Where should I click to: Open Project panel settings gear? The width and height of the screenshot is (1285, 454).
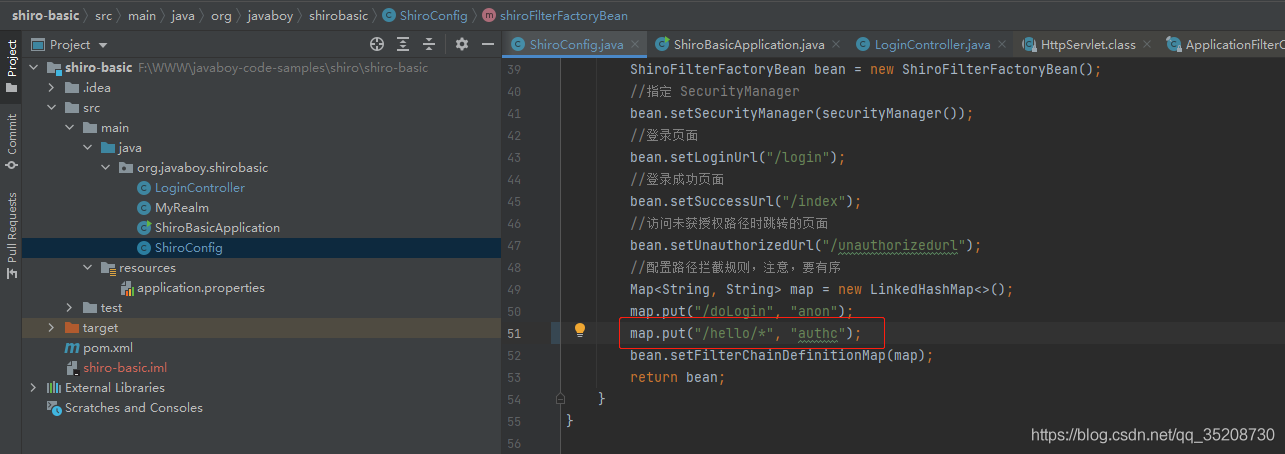[x=462, y=44]
